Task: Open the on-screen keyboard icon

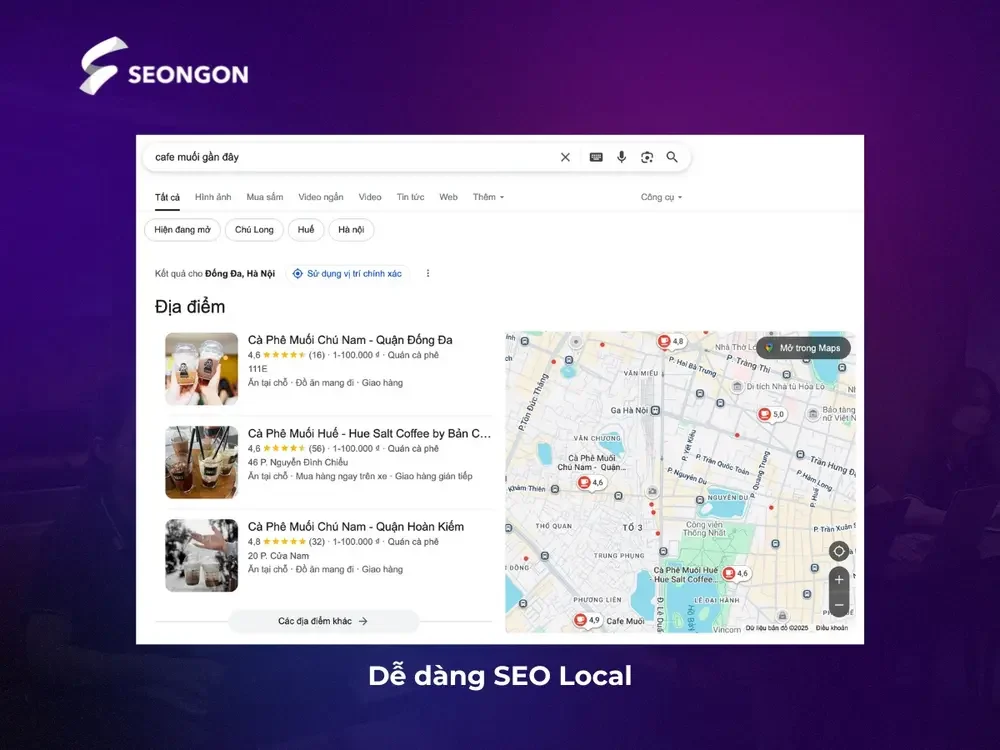Action: tap(596, 158)
